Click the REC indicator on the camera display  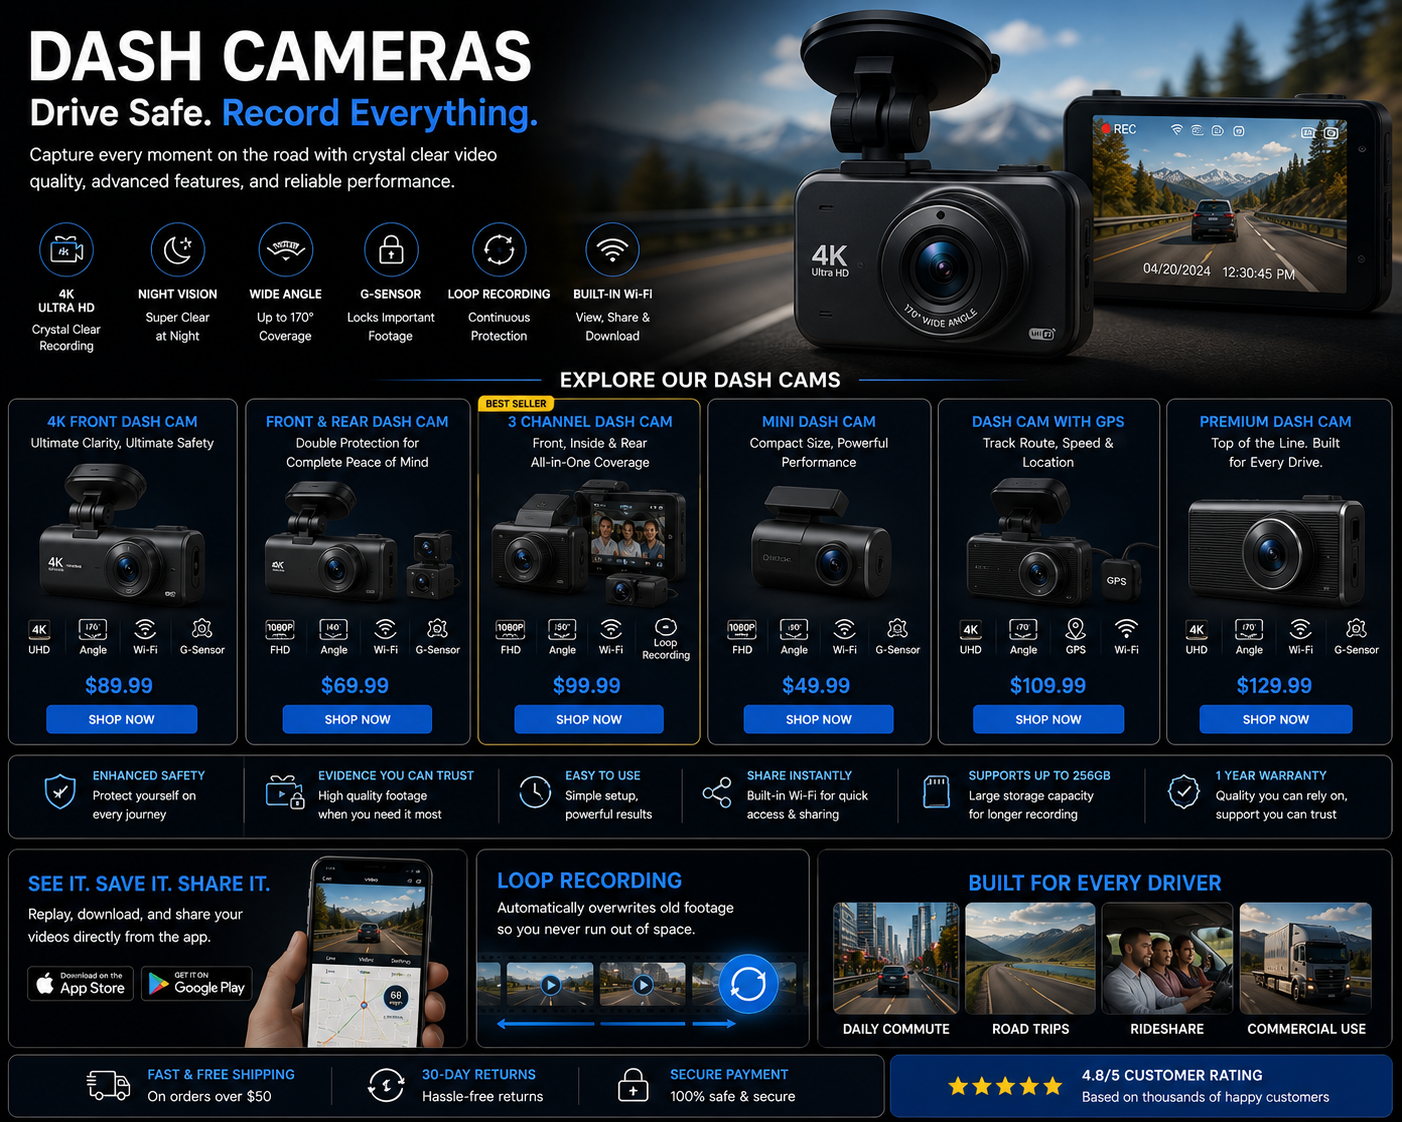(x=1118, y=129)
